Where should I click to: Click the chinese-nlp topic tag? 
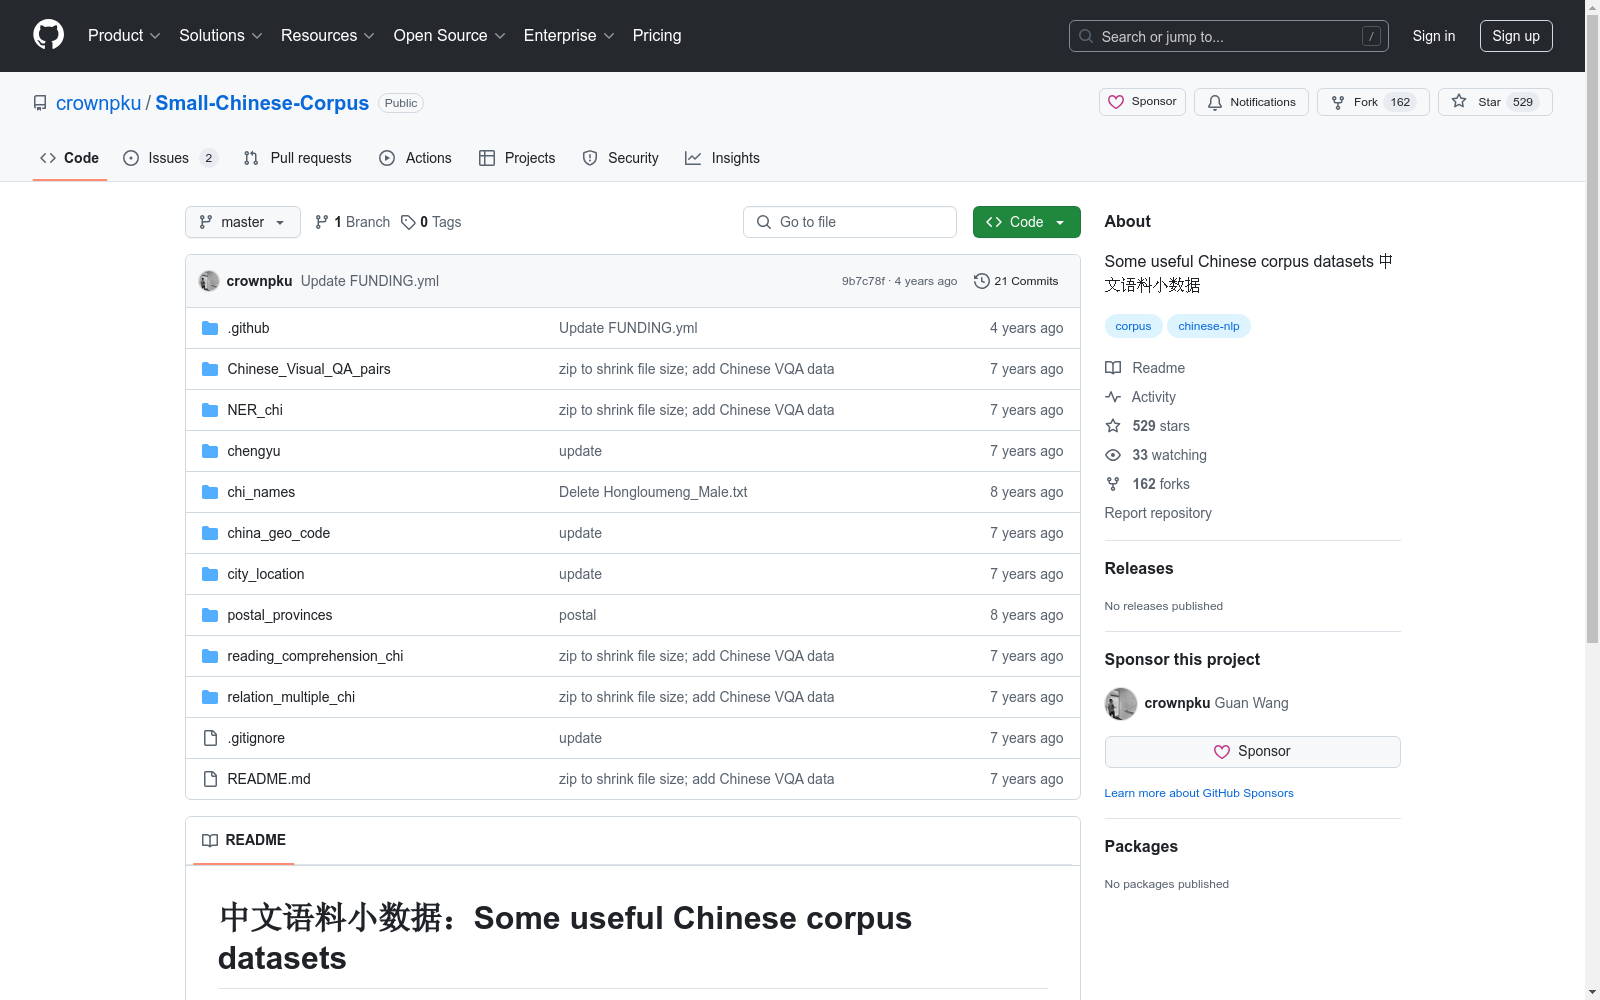[x=1208, y=326]
